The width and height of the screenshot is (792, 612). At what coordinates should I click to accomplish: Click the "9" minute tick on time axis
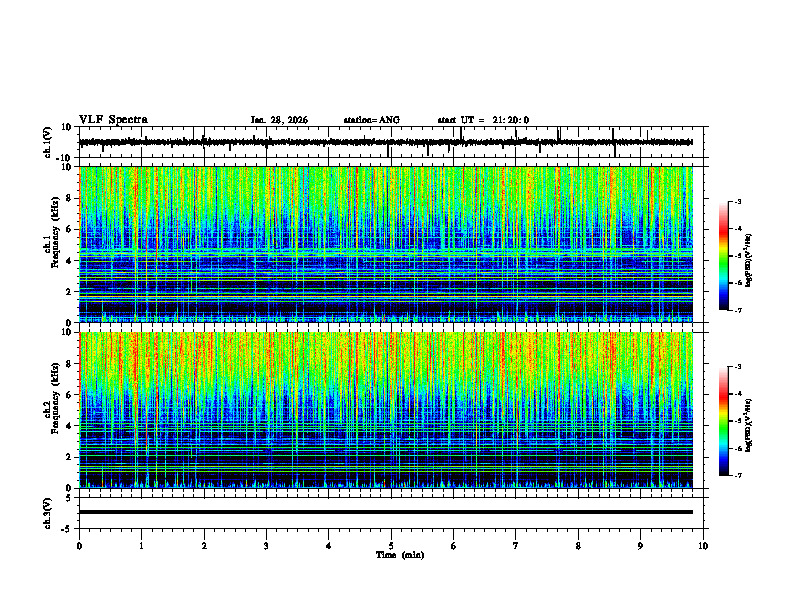640,546
